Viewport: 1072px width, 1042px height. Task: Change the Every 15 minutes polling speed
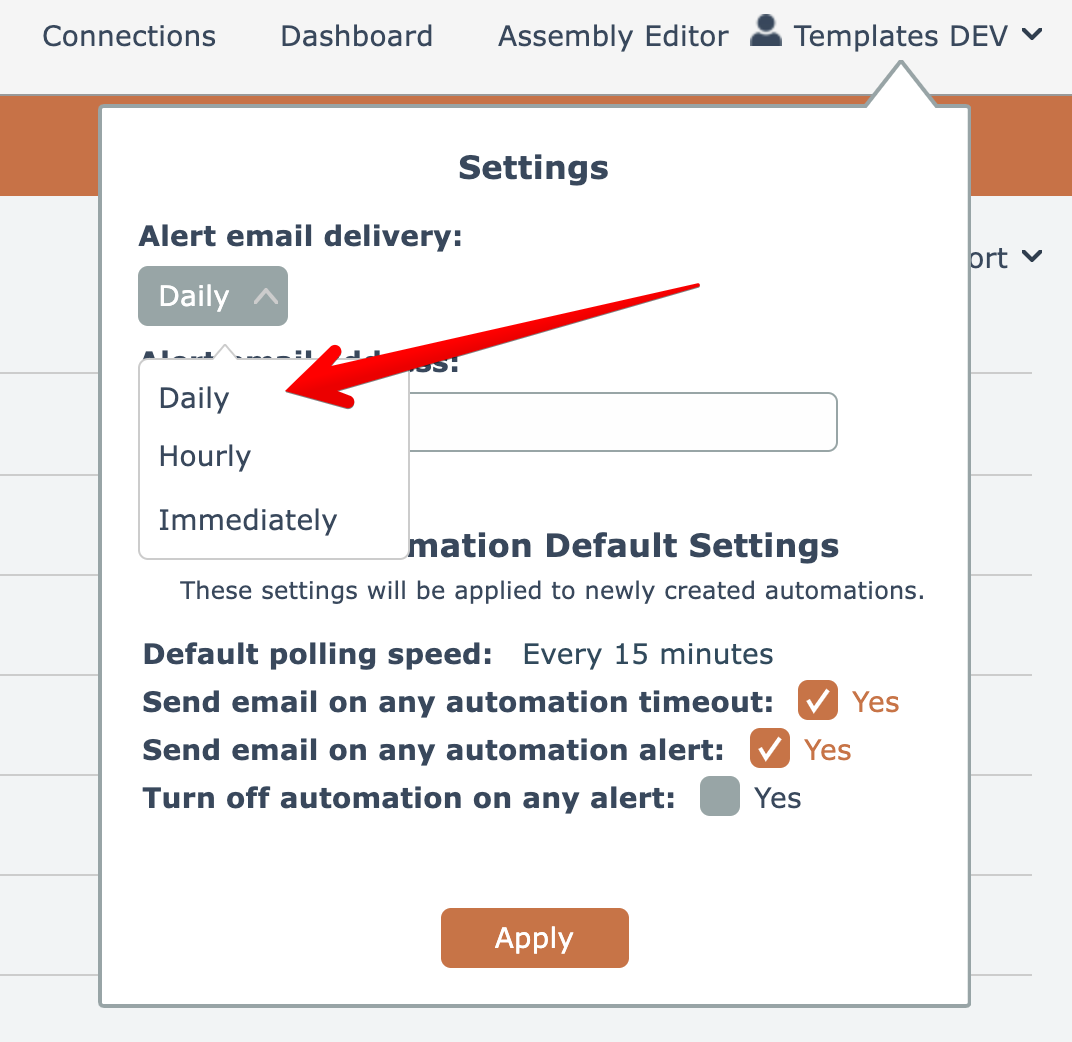[x=647, y=655]
